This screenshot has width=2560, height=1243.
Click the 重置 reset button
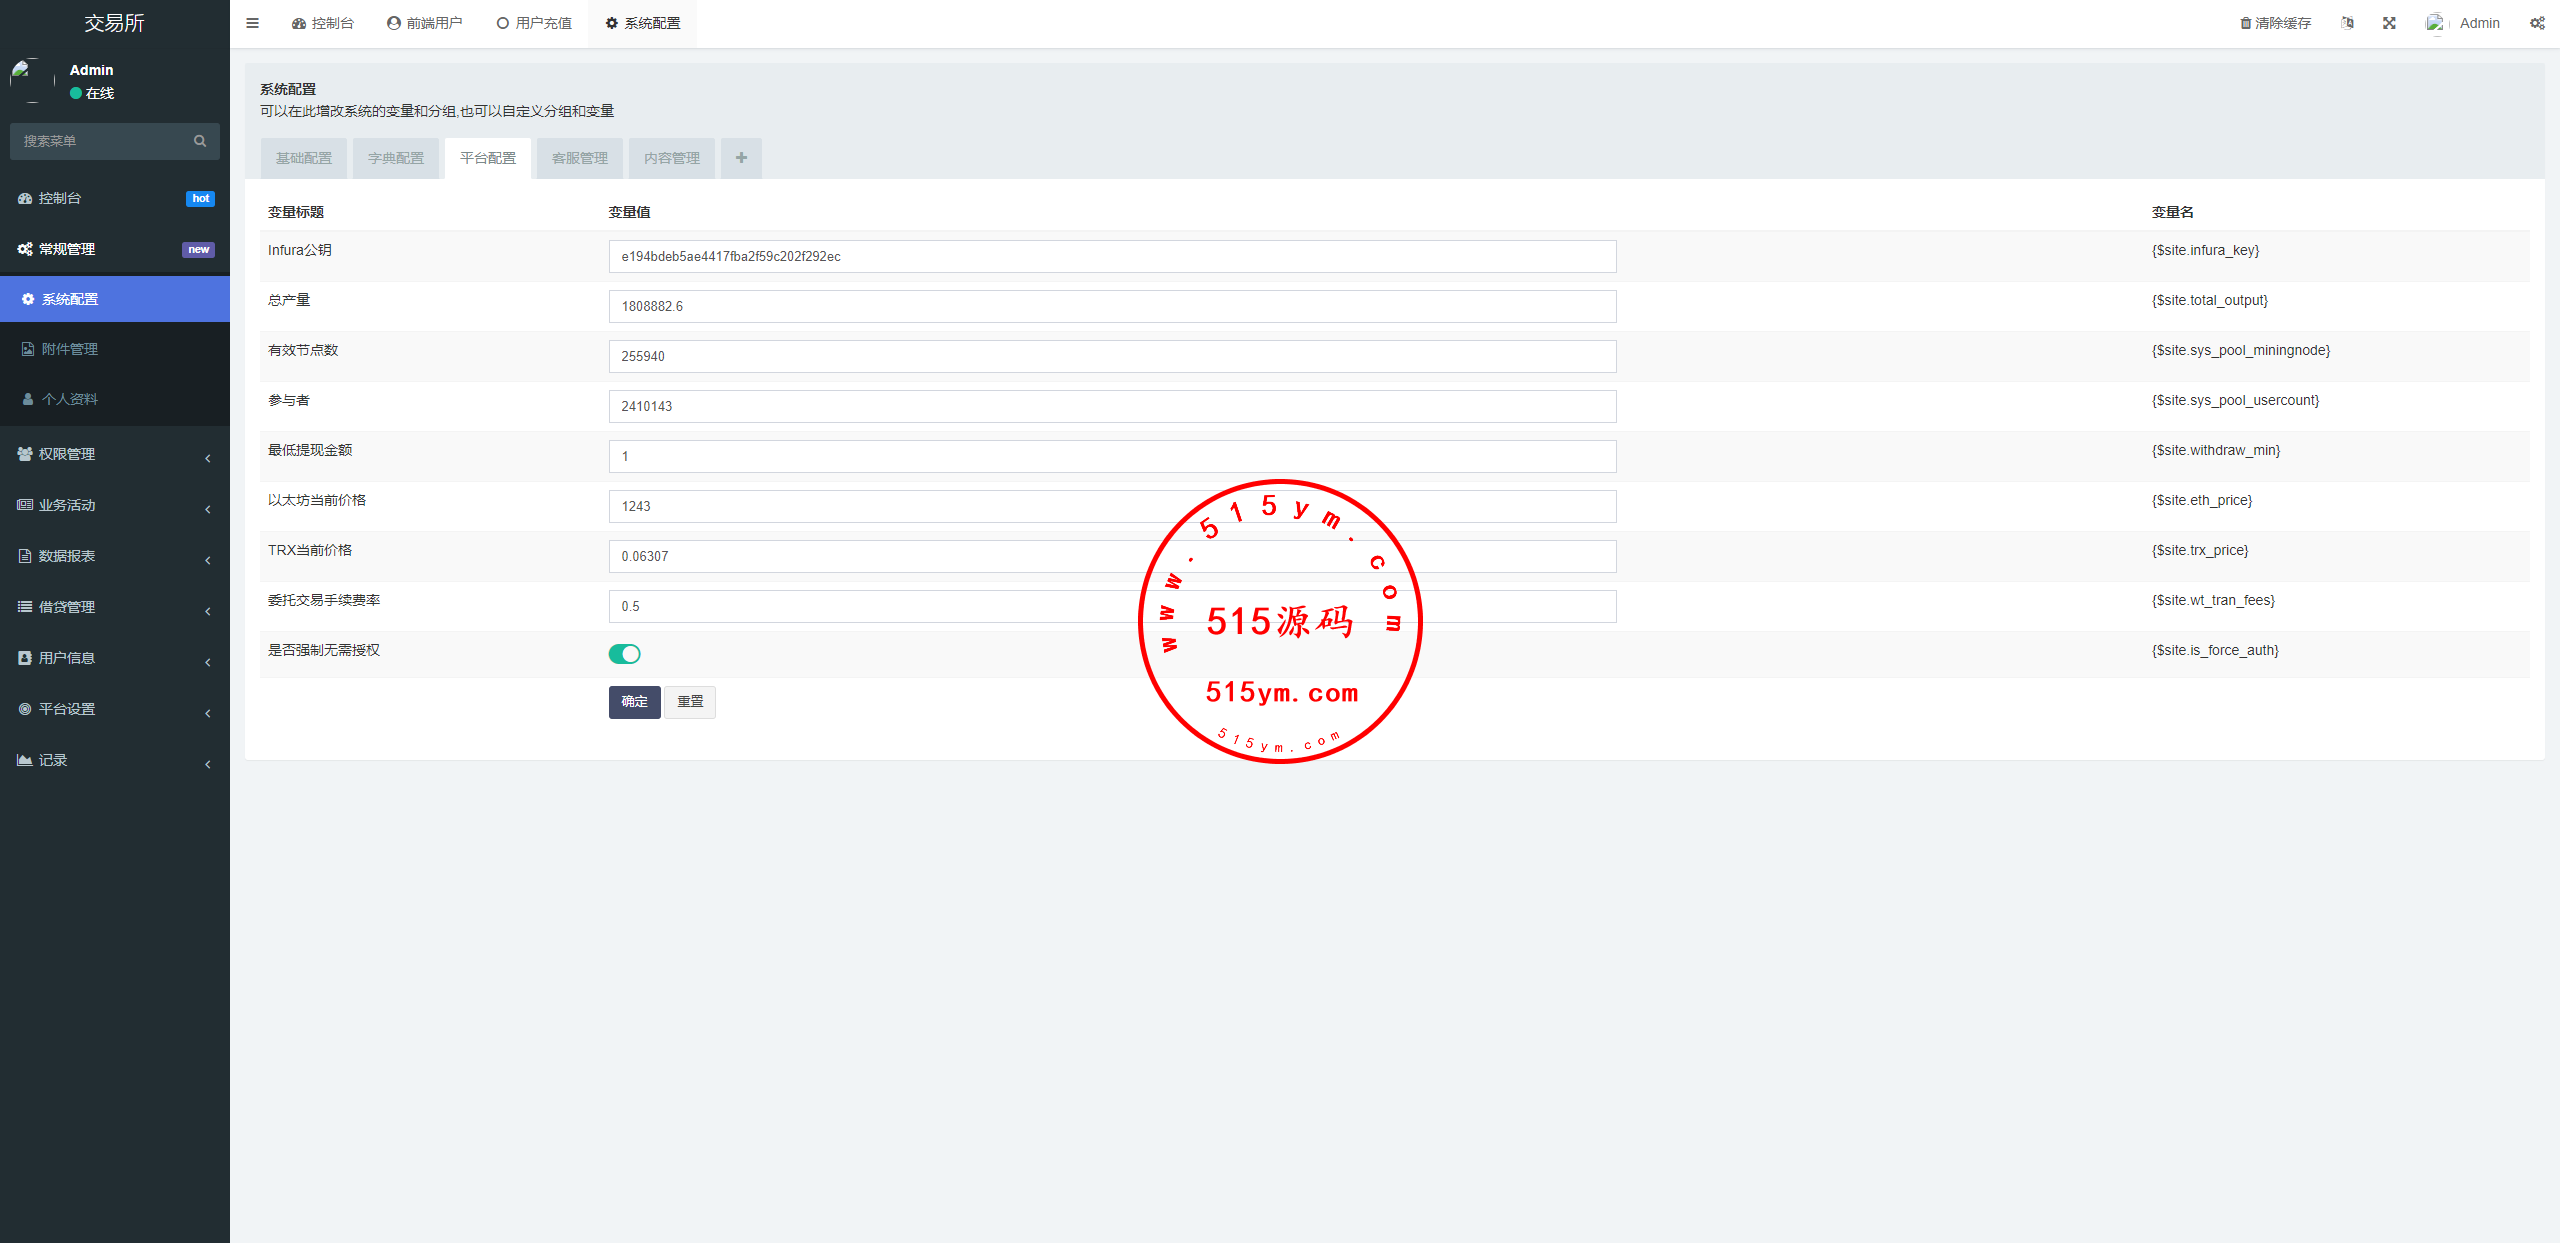690,702
